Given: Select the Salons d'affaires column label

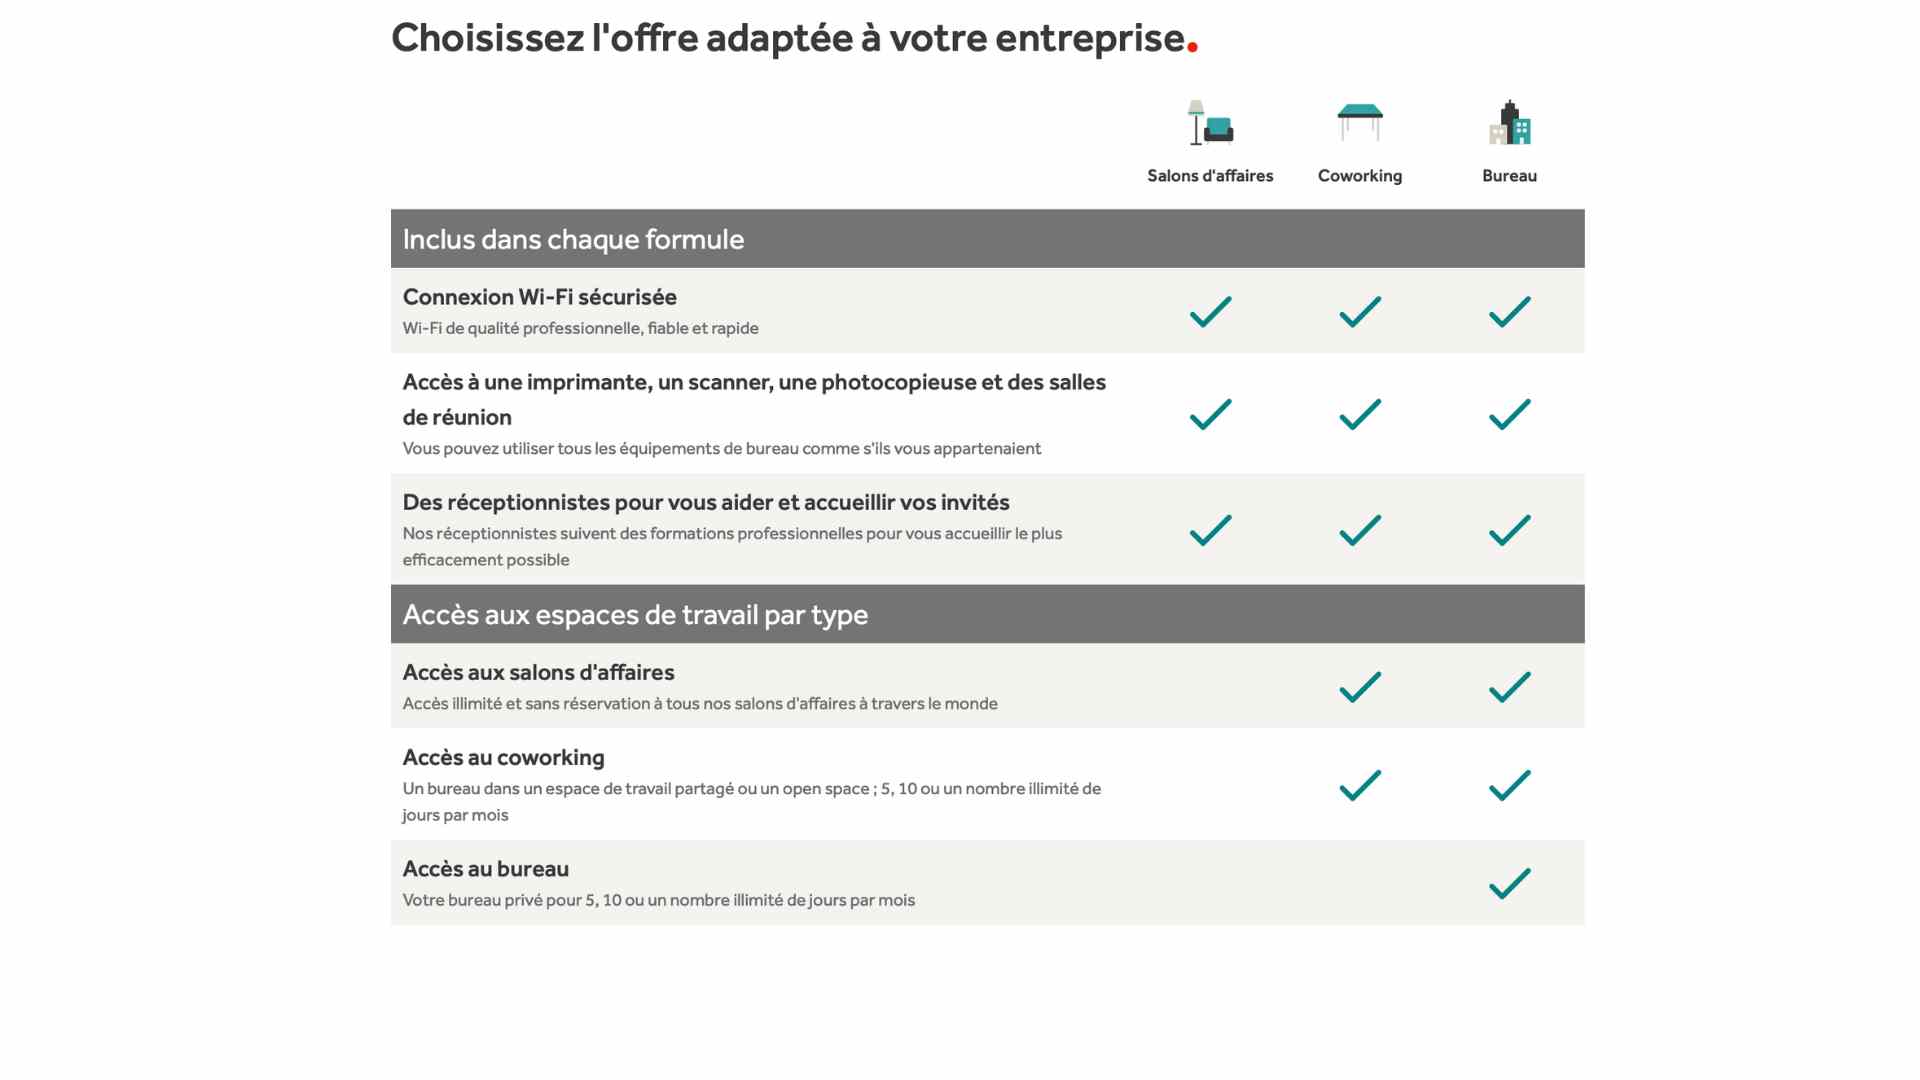Looking at the screenshot, I should click(x=1210, y=176).
